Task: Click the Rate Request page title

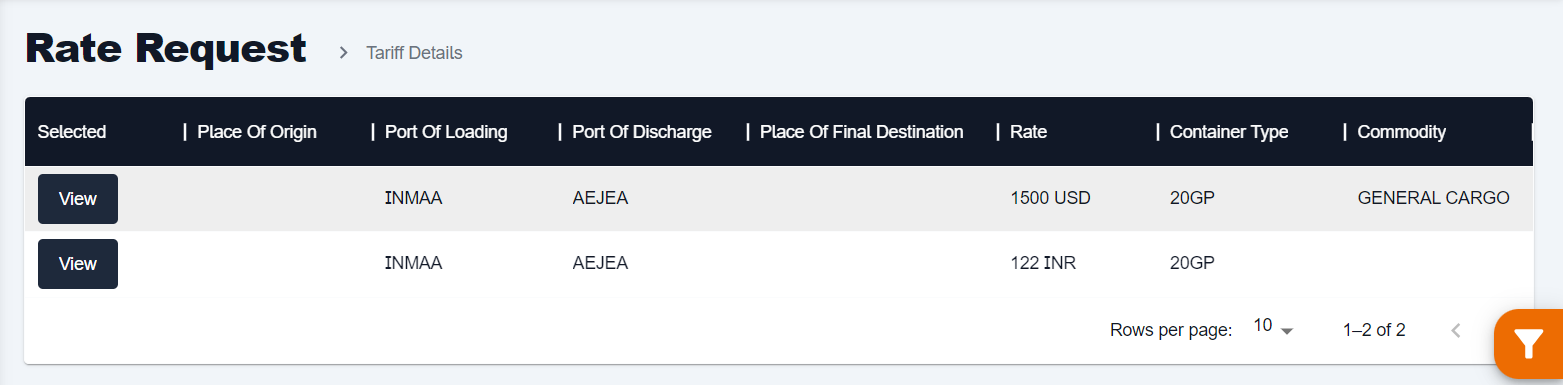Action: click(166, 48)
